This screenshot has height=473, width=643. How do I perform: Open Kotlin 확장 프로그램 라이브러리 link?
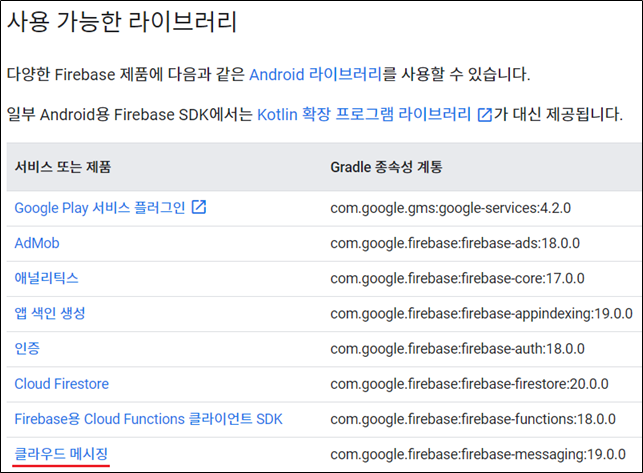(x=364, y=114)
